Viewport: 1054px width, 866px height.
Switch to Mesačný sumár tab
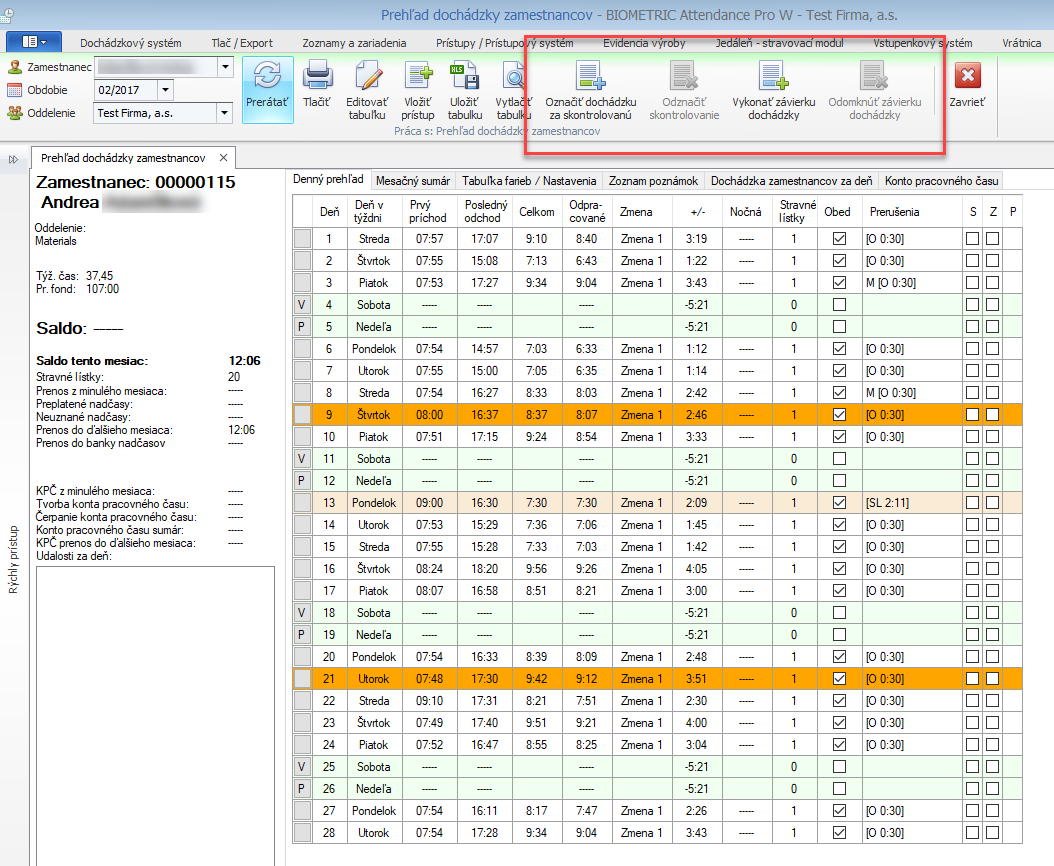point(413,181)
